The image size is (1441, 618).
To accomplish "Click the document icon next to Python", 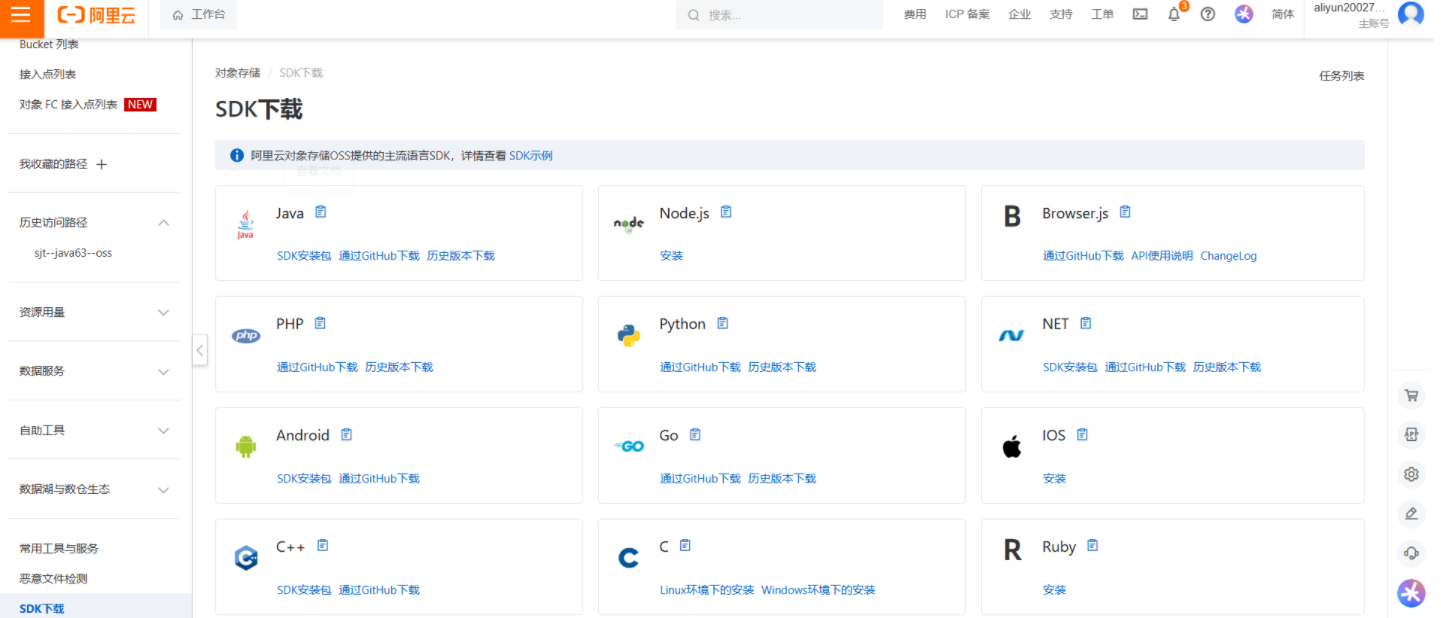I will (723, 323).
